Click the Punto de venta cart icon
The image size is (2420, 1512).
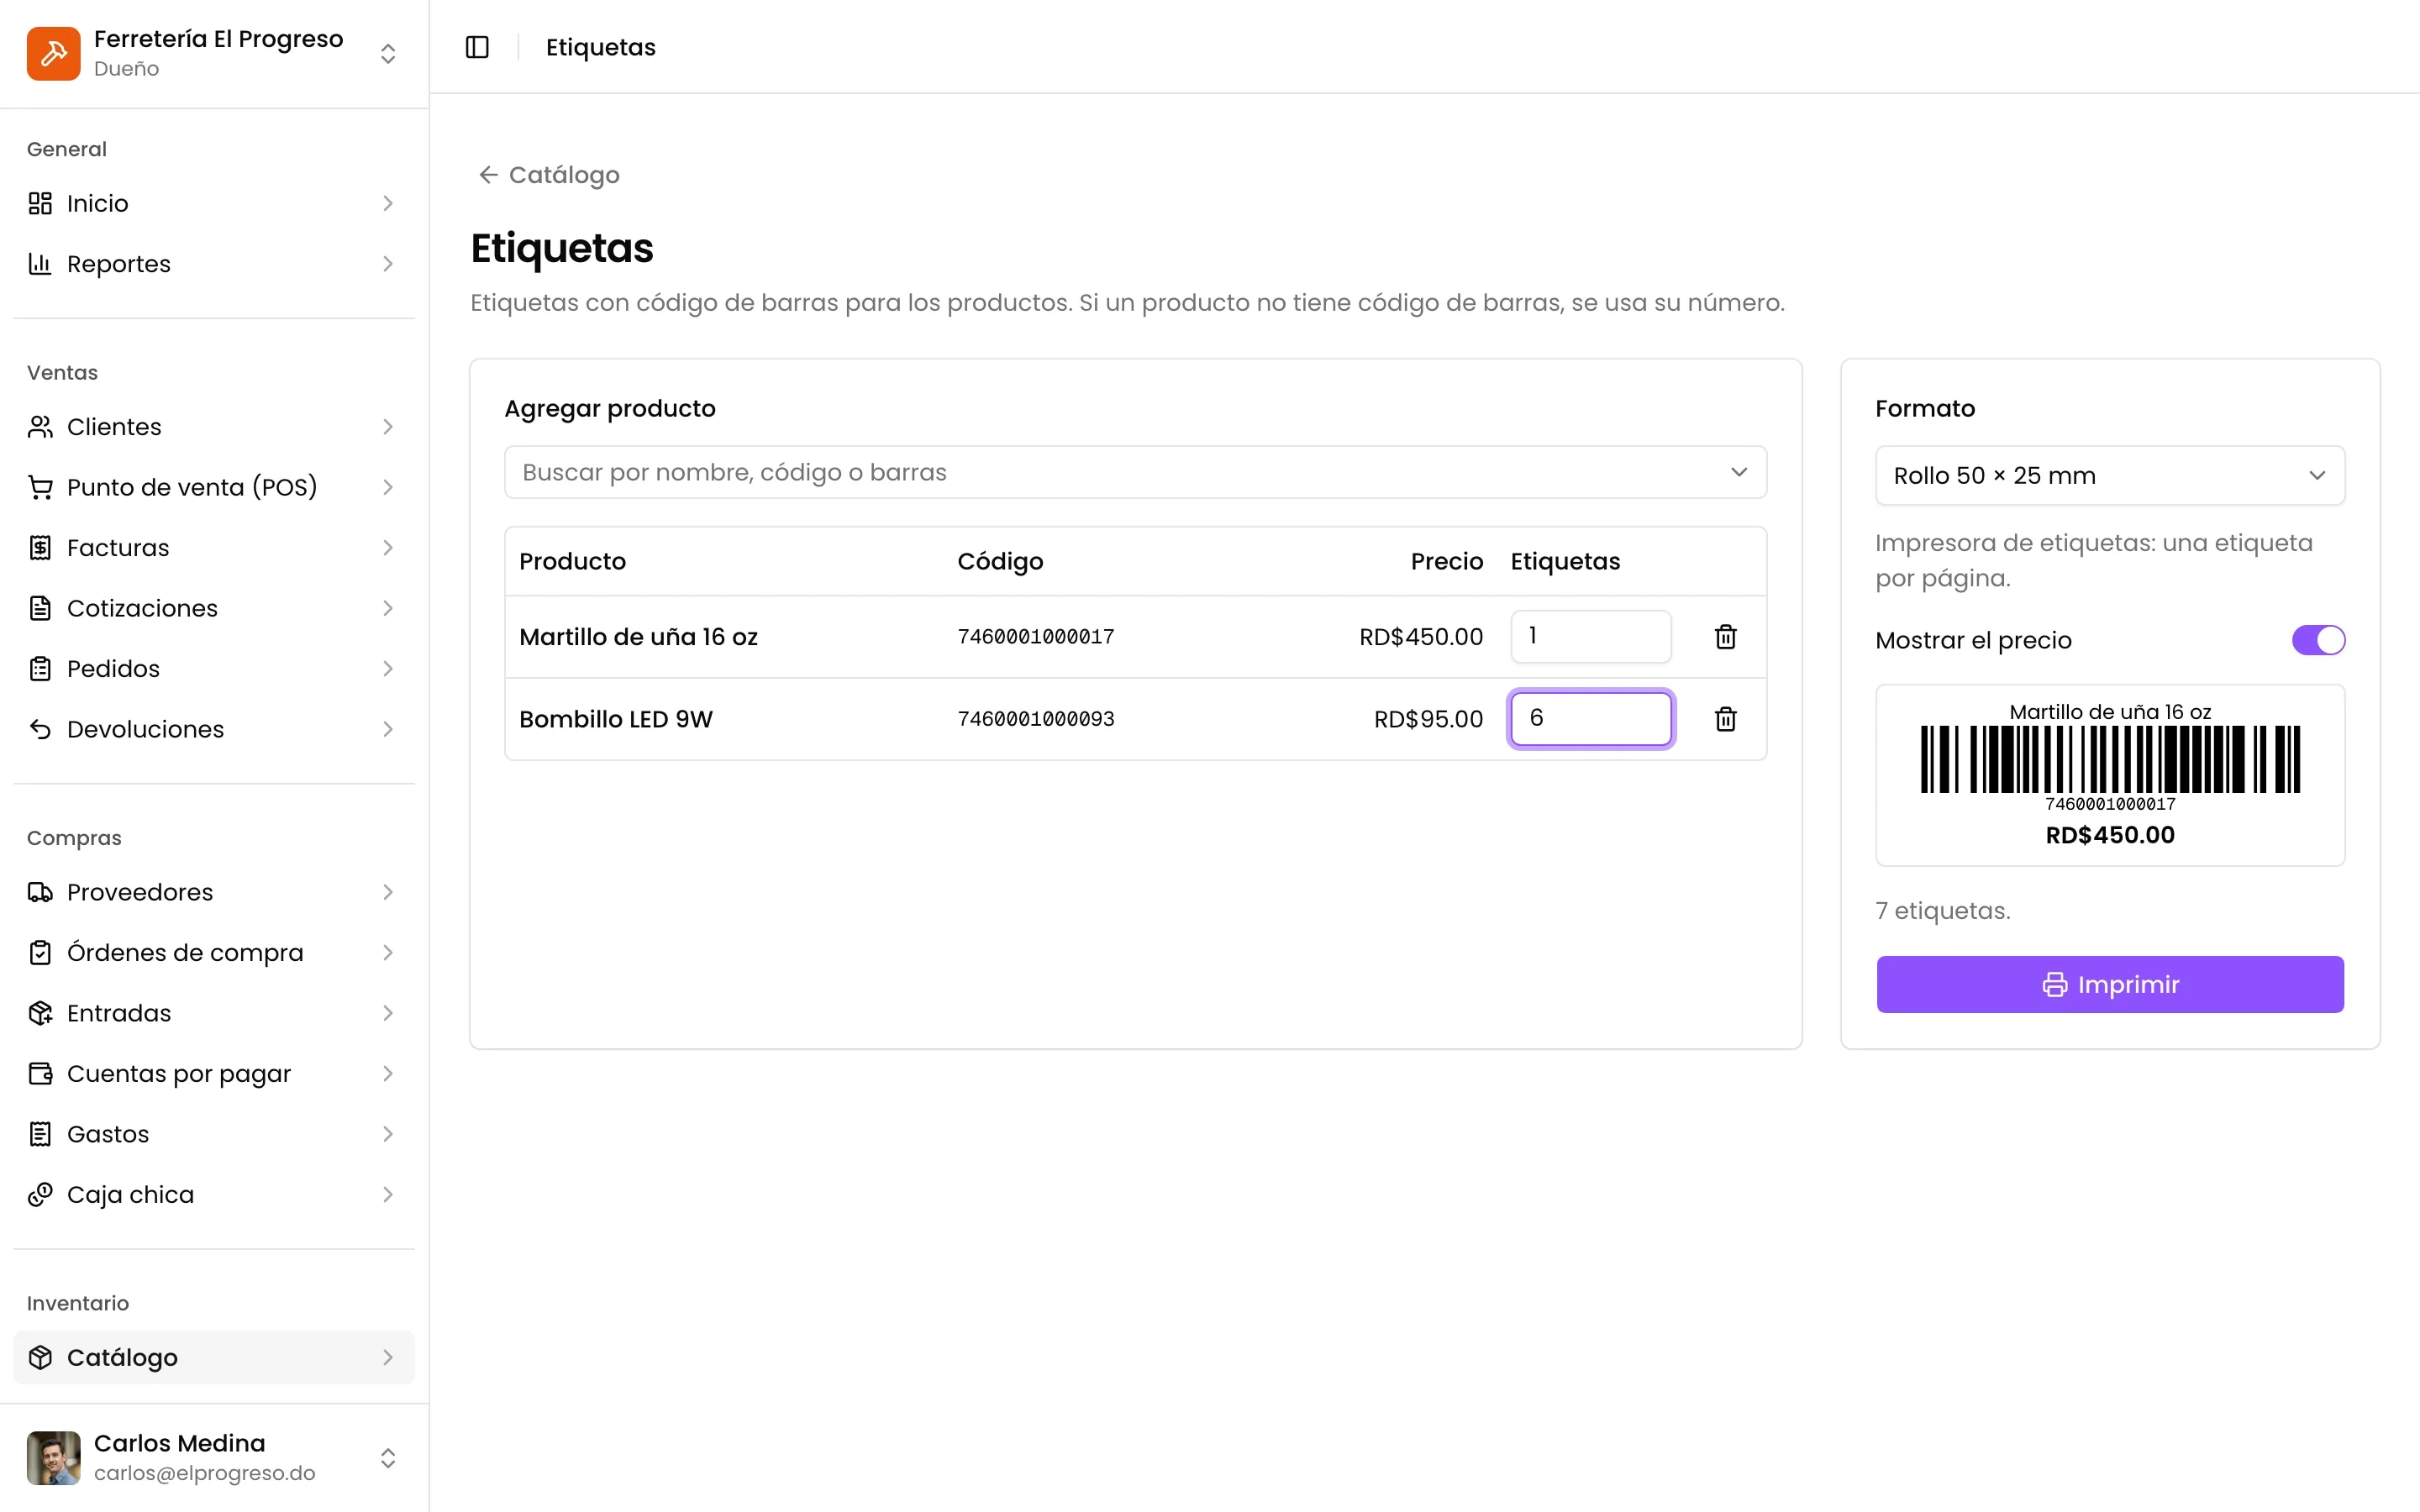[x=40, y=487]
